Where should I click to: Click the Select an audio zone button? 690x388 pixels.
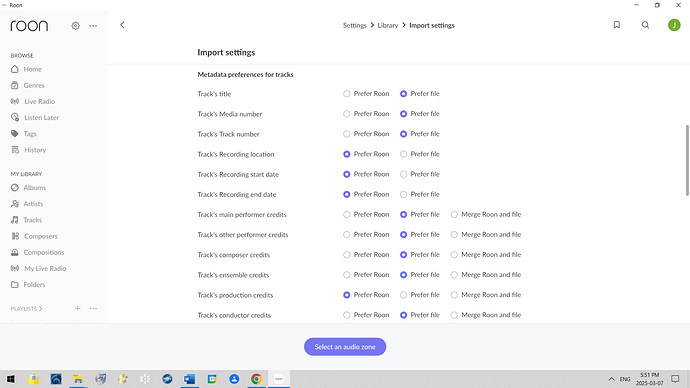coord(345,347)
